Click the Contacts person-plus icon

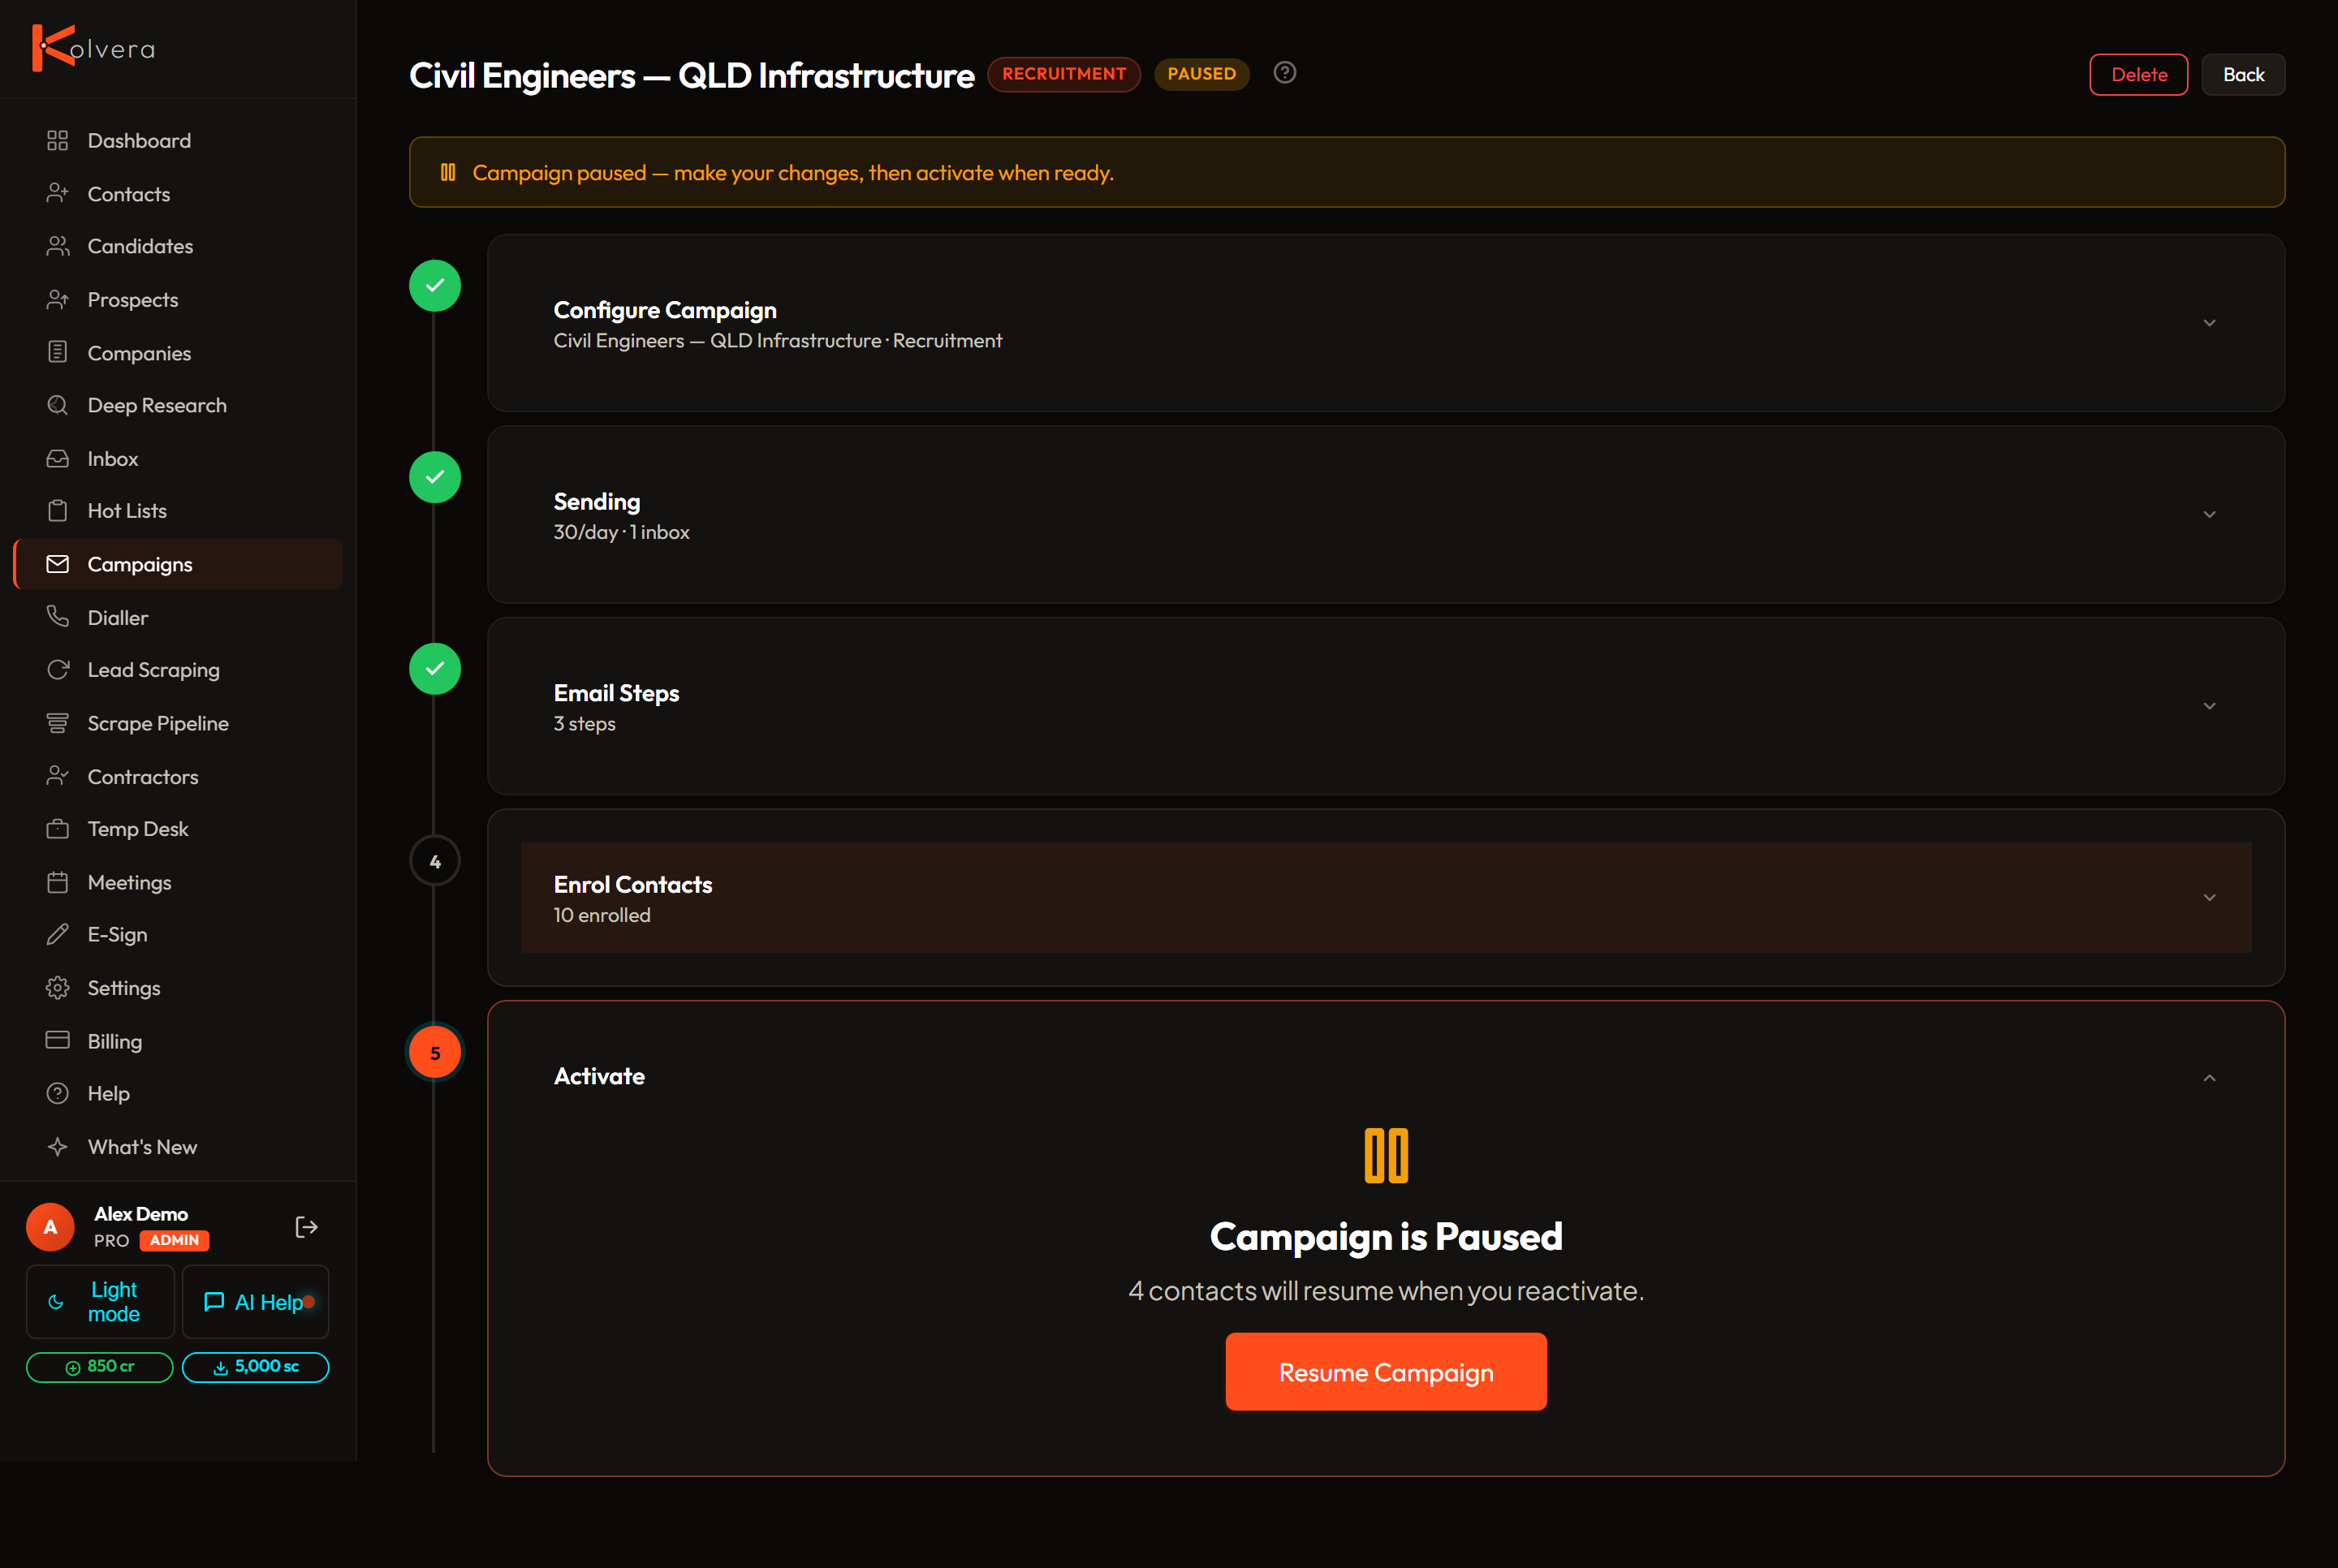[x=58, y=194]
